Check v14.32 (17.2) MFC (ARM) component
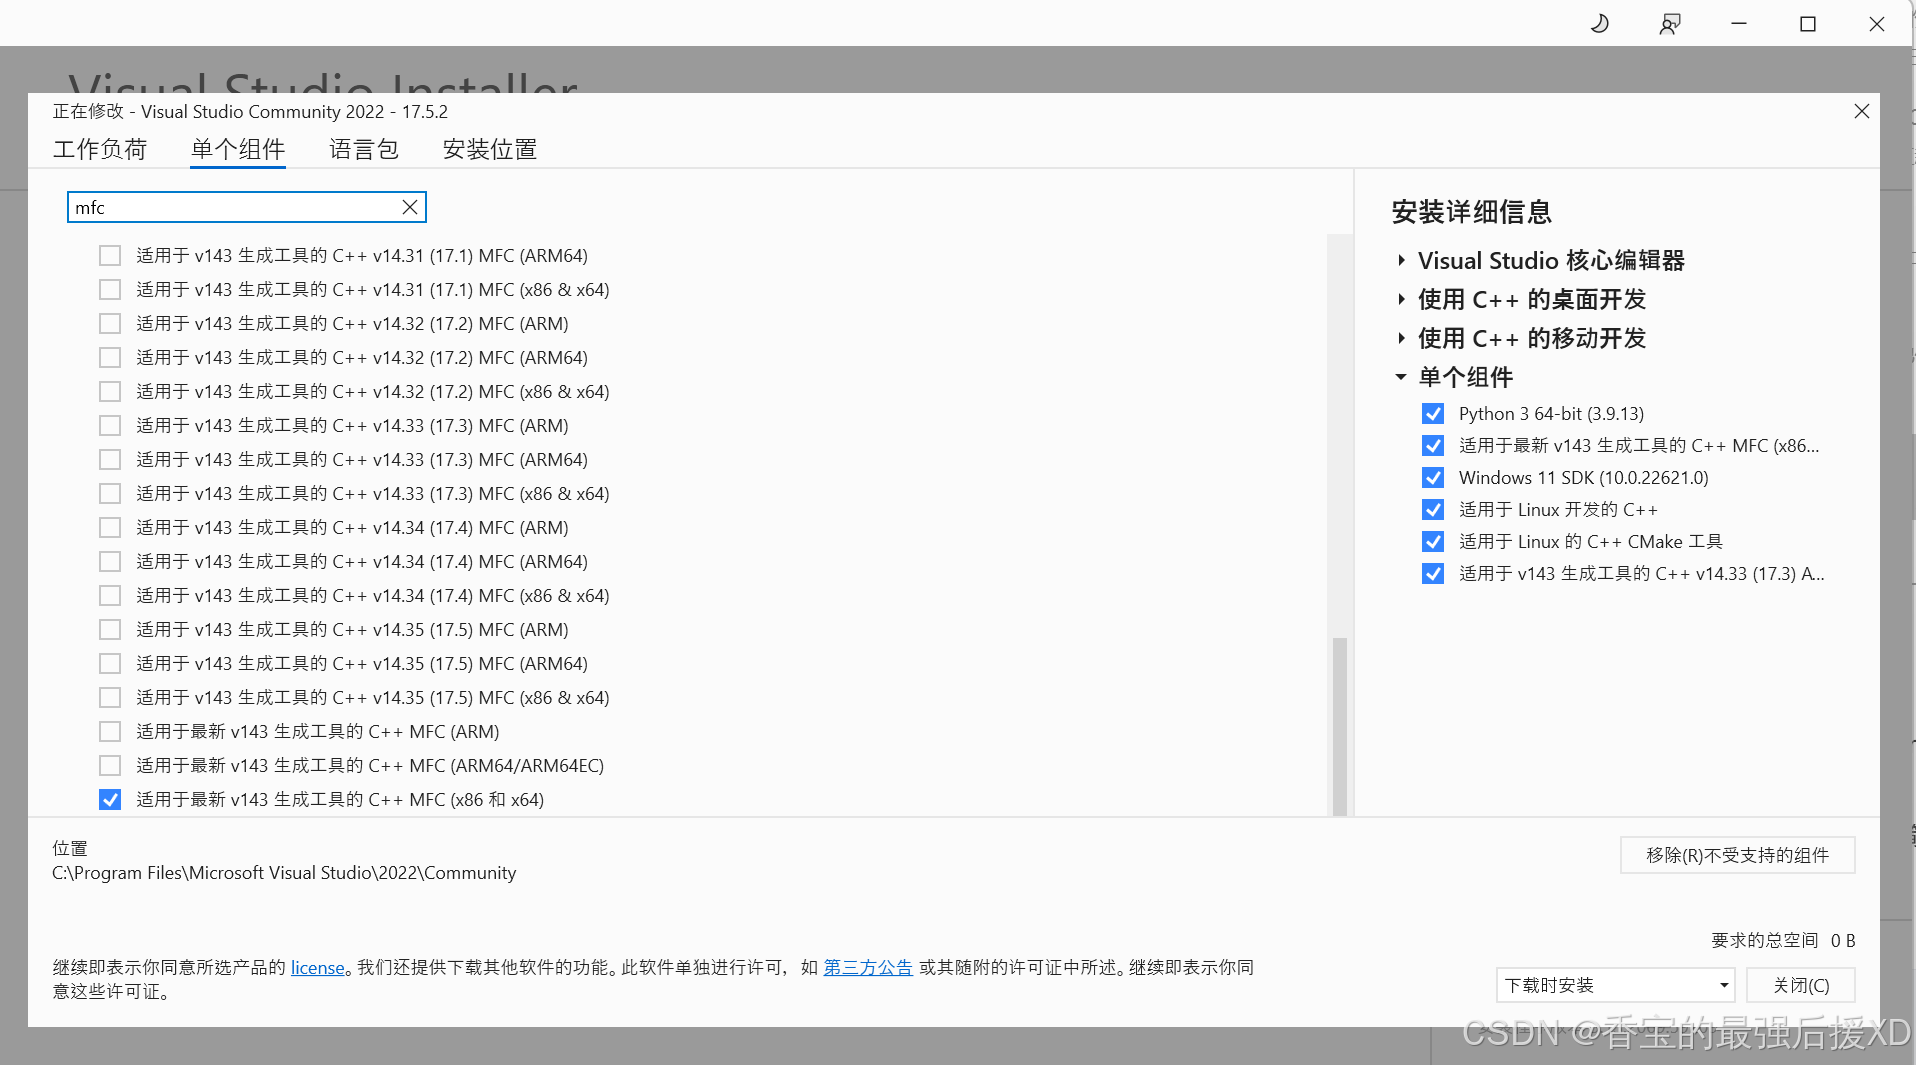1916x1065 pixels. [110, 324]
